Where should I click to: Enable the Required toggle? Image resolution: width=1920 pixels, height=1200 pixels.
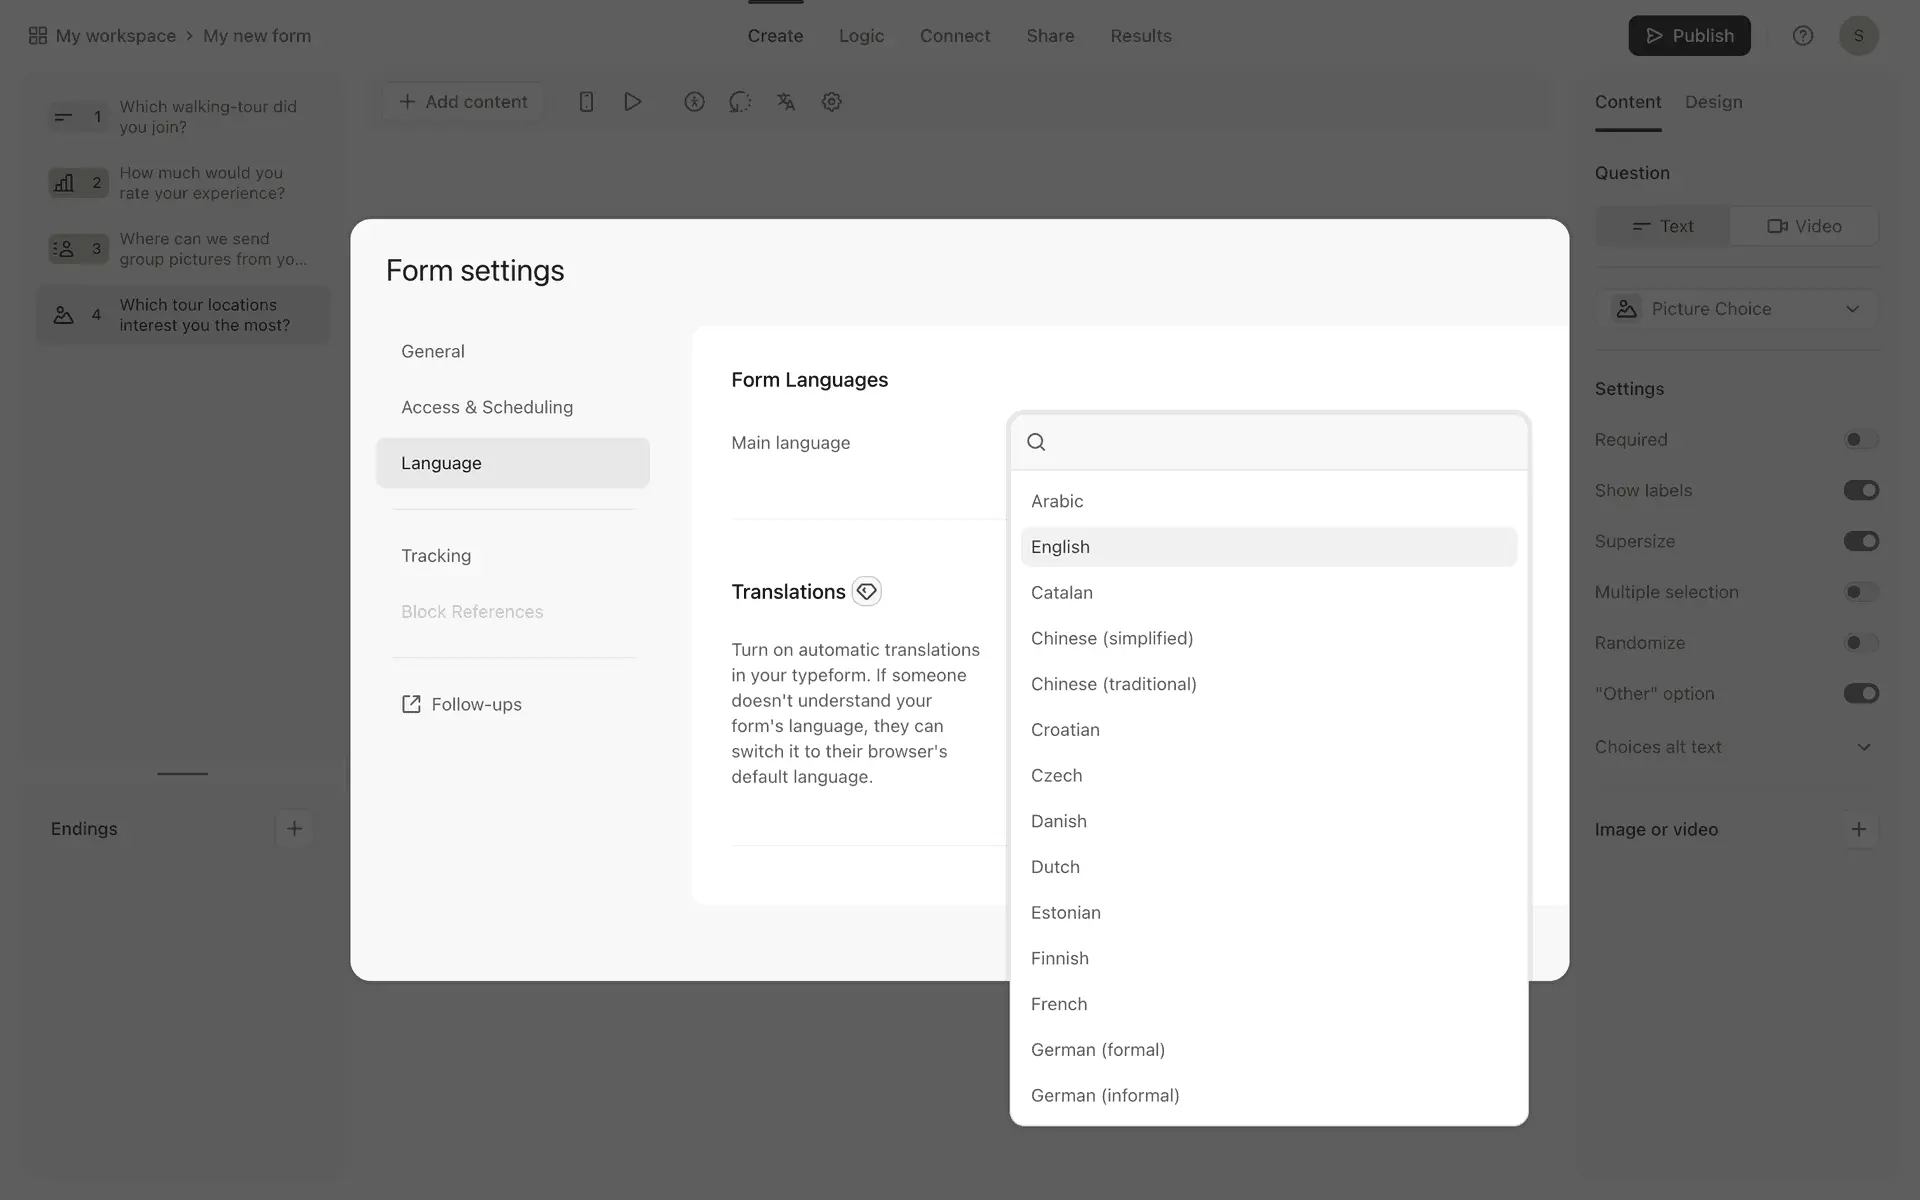[1860, 440]
